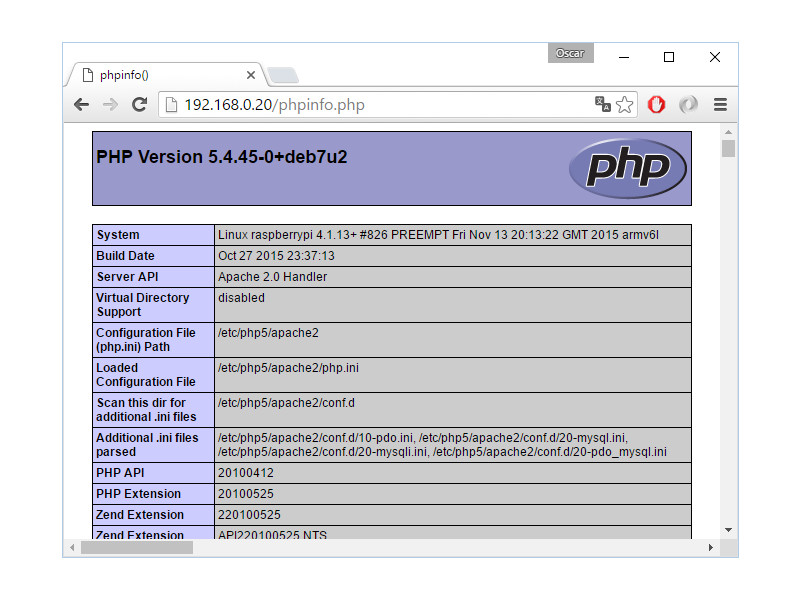Click the conf.d/10-pdo.ini parsed files value
This screenshot has width=800, height=600.
[442, 445]
